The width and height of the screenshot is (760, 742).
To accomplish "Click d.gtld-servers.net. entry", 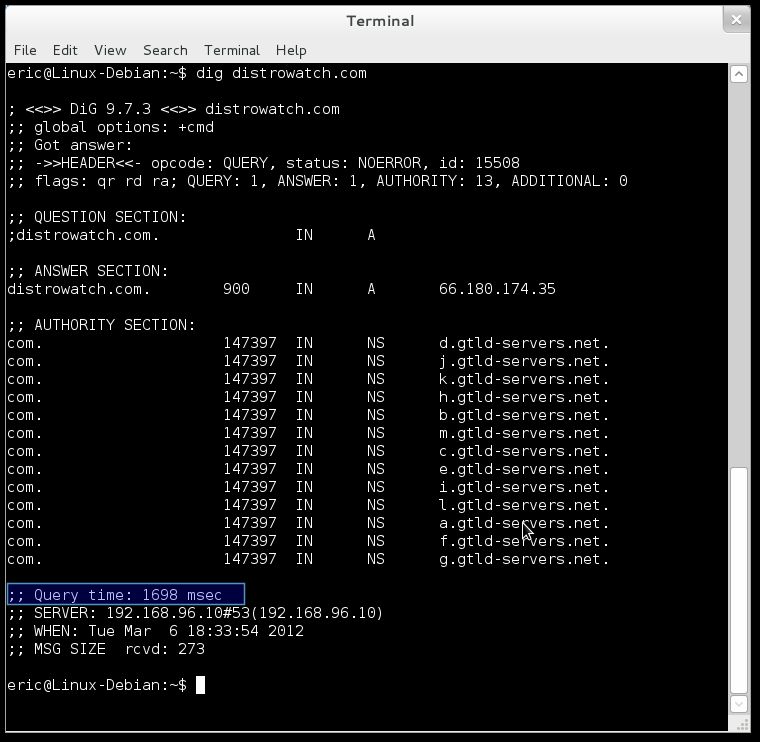I will tap(524, 344).
